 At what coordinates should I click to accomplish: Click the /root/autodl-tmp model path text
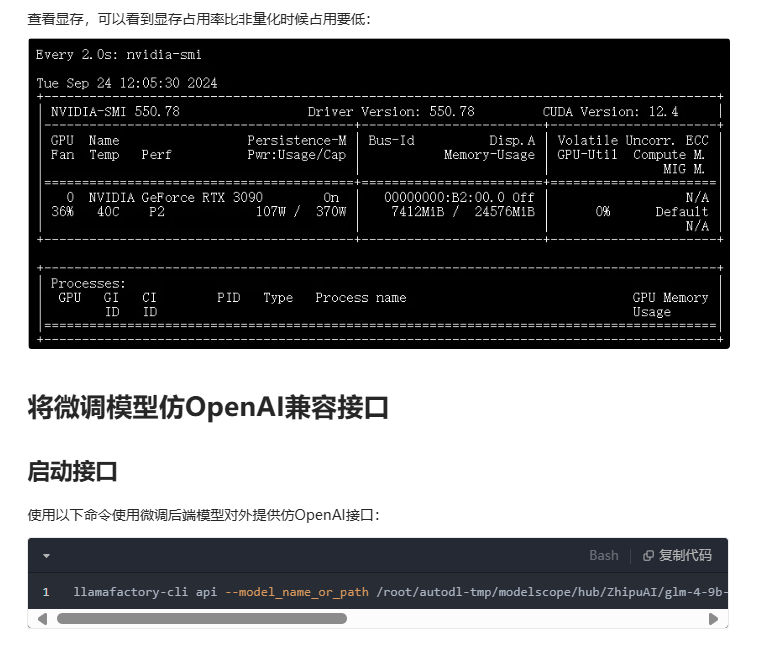pos(550,592)
